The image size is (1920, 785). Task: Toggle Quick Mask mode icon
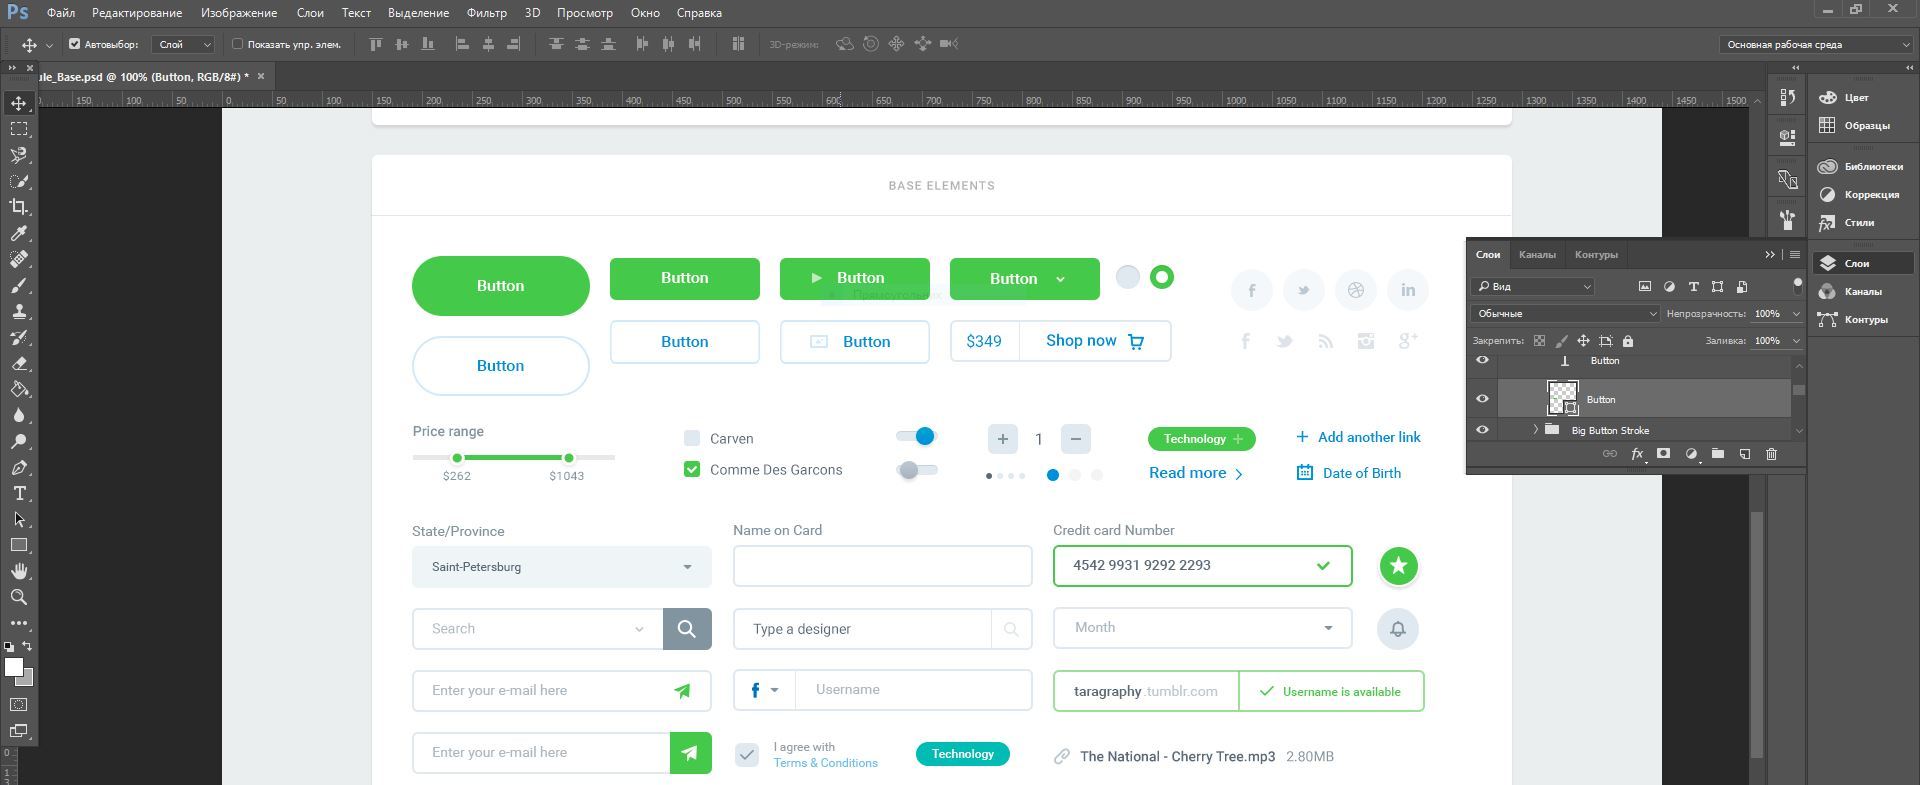(19, 704)
